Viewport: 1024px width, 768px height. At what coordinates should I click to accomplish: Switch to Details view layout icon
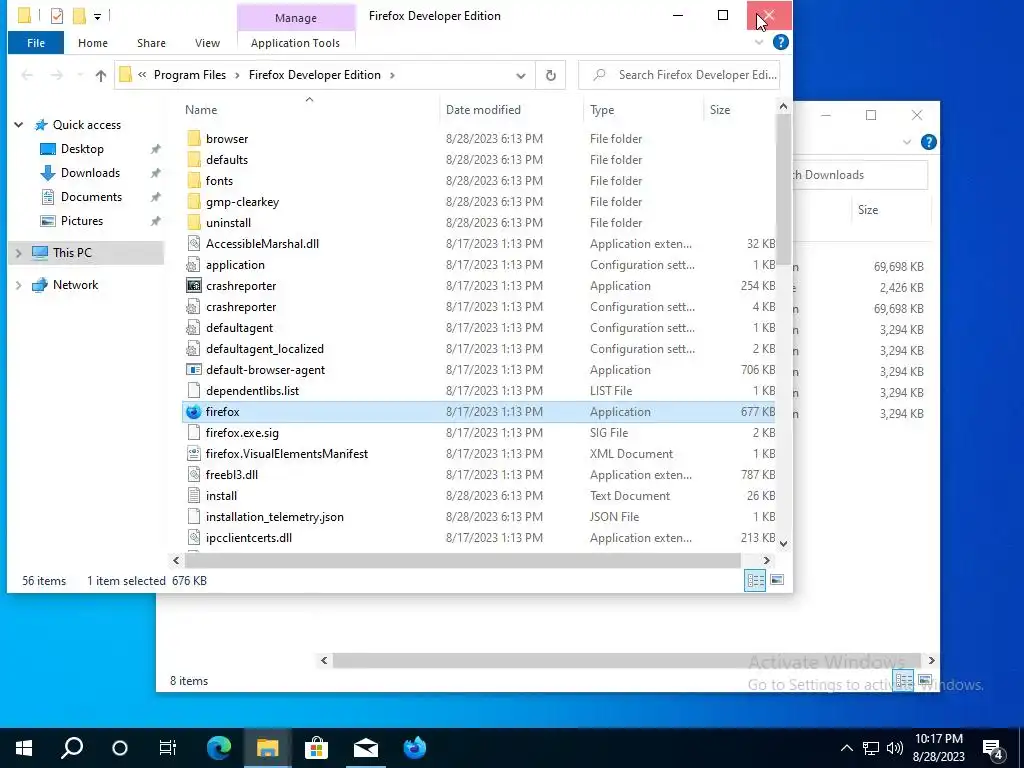coord(756,580)
